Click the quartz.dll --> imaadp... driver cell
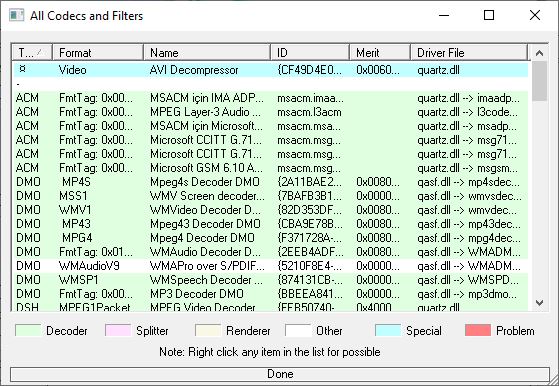Image resolution: width=559 pixels, height=386 pixels. point(468,98)
